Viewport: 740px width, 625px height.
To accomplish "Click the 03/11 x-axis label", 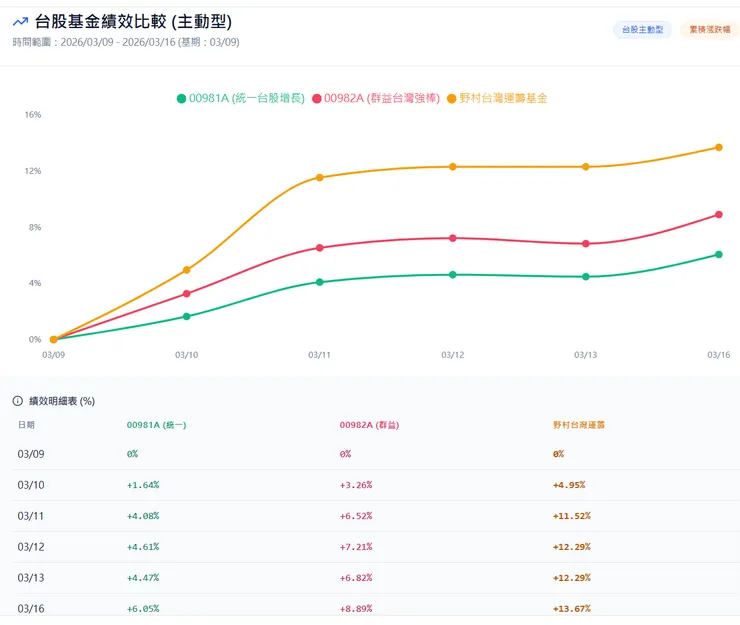I will 320,355.
